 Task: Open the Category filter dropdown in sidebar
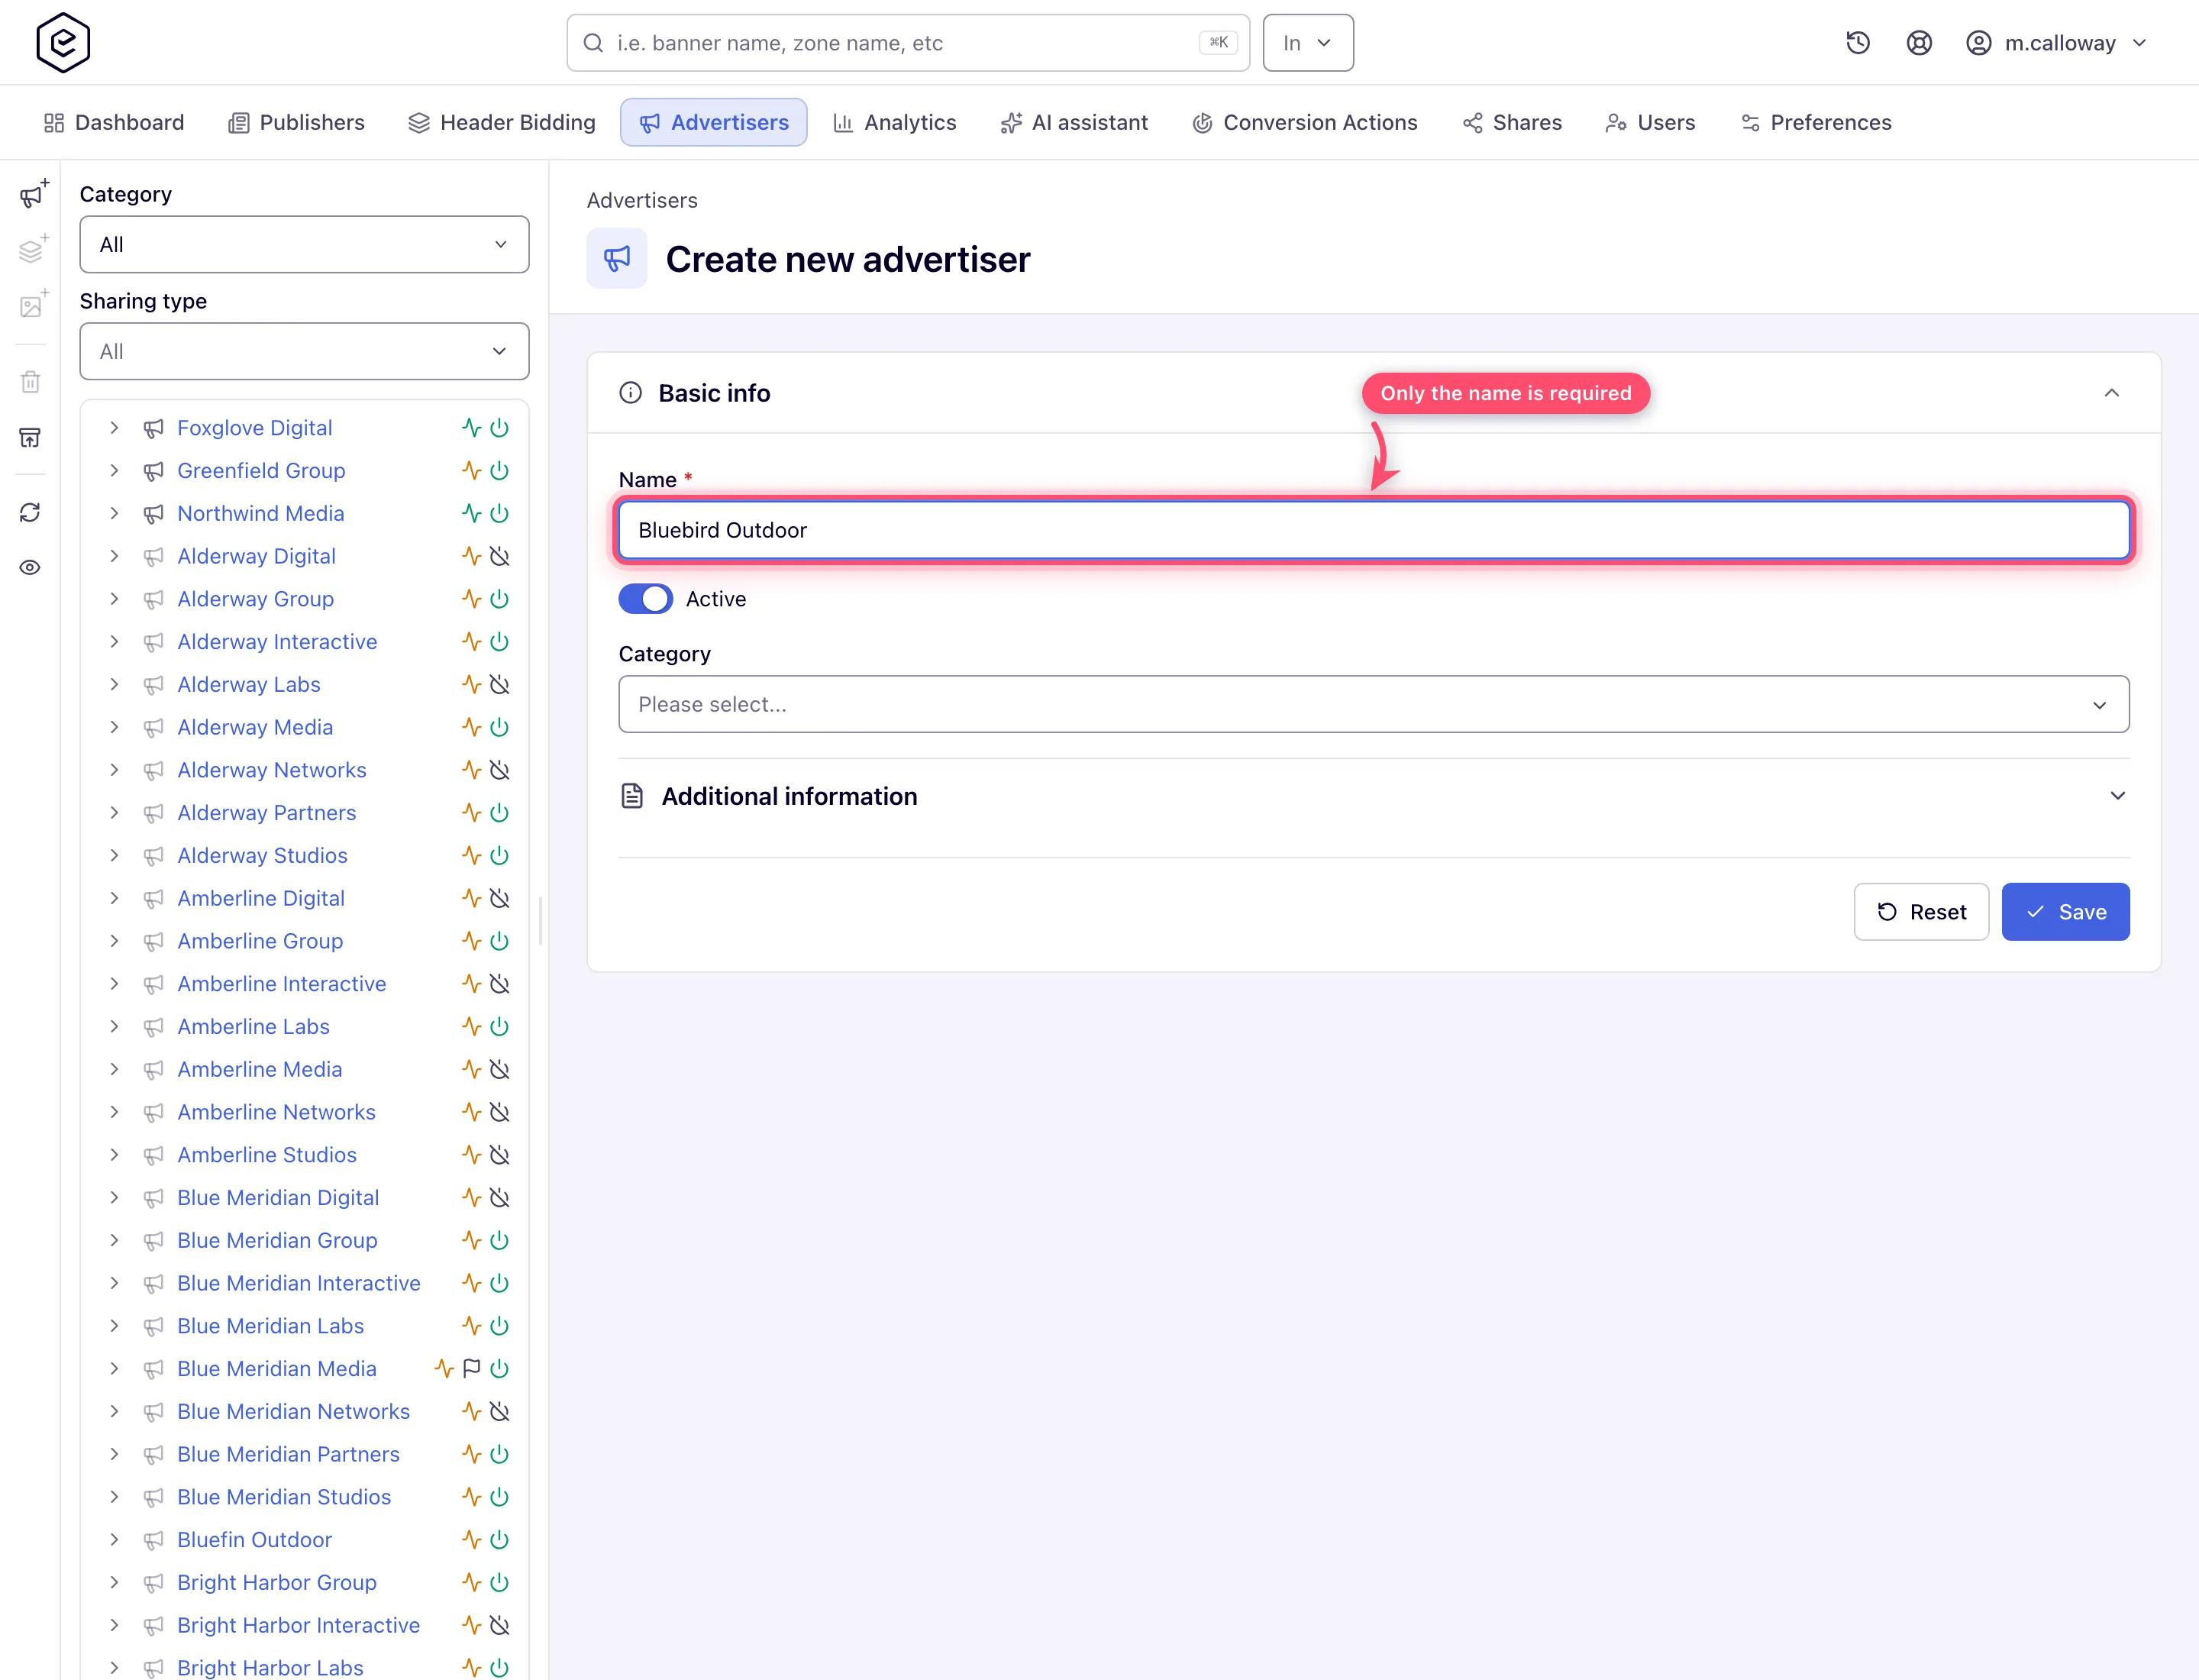click(304, 244)
